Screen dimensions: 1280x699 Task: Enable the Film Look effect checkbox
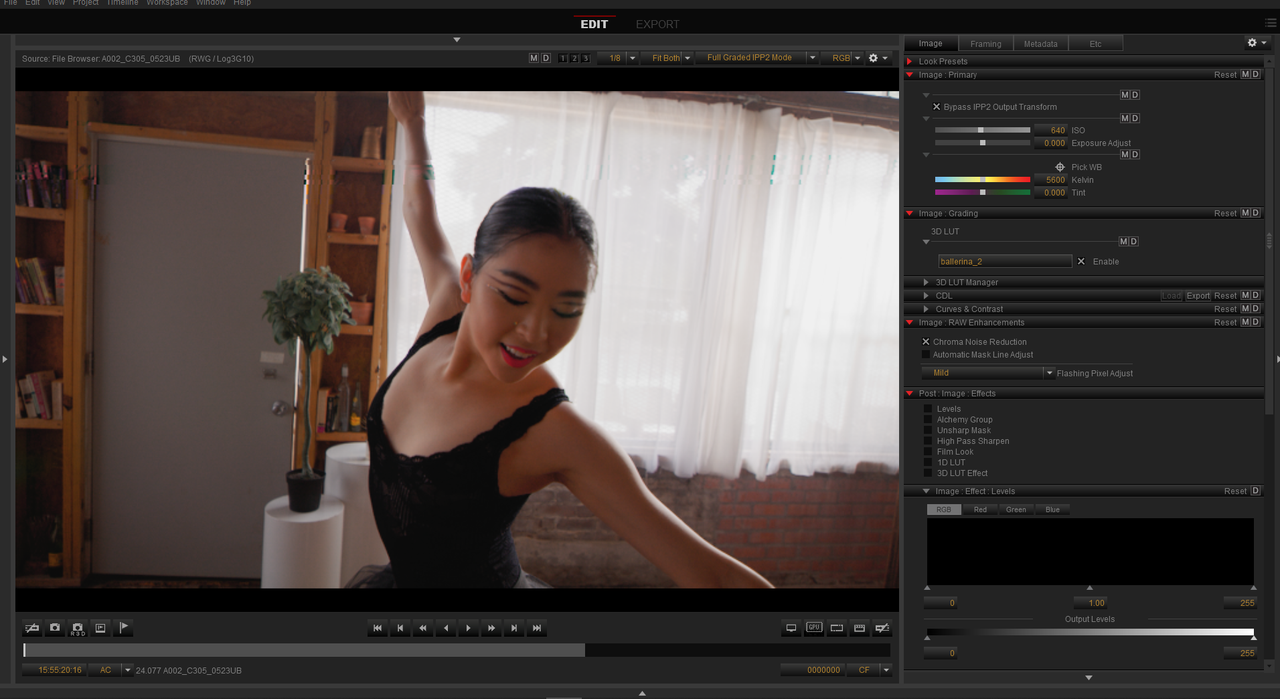[x=929, y=452]
